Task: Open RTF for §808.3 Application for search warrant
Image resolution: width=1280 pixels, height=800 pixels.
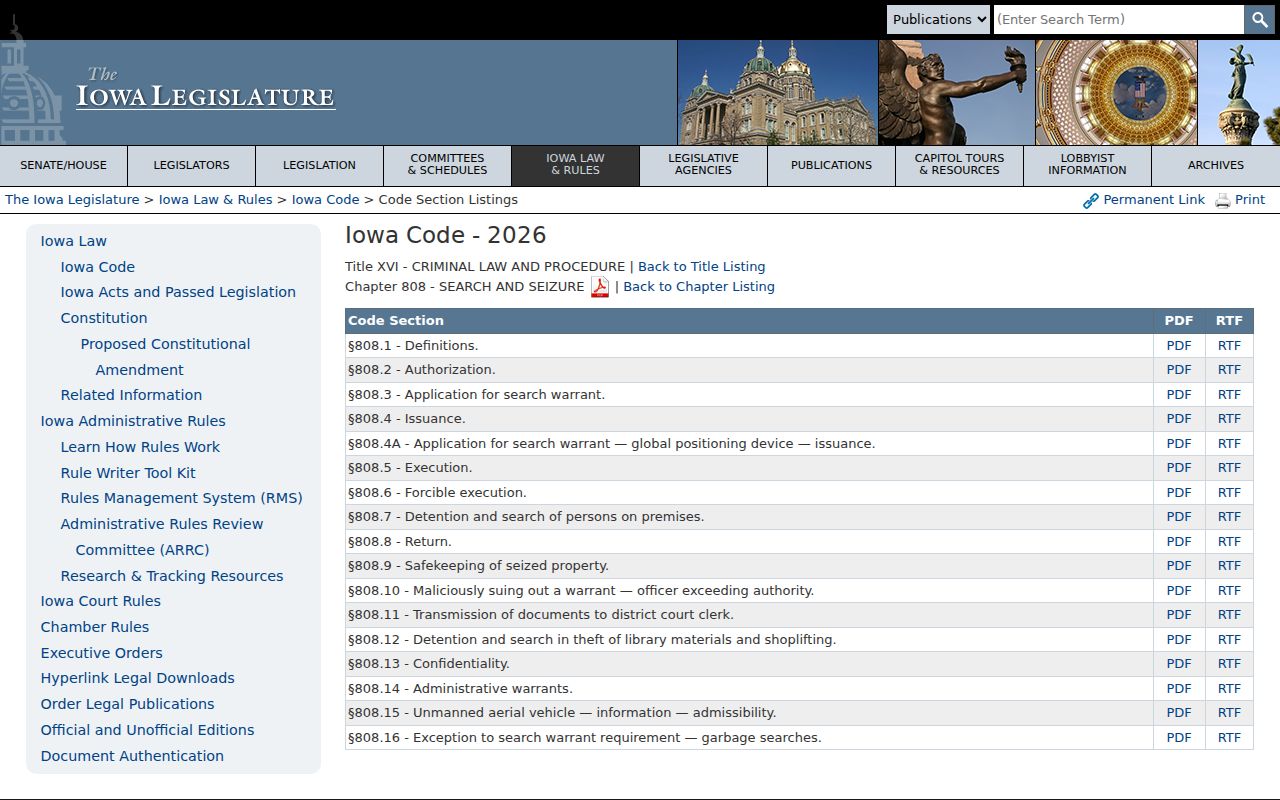Action: coord(1229,395)
